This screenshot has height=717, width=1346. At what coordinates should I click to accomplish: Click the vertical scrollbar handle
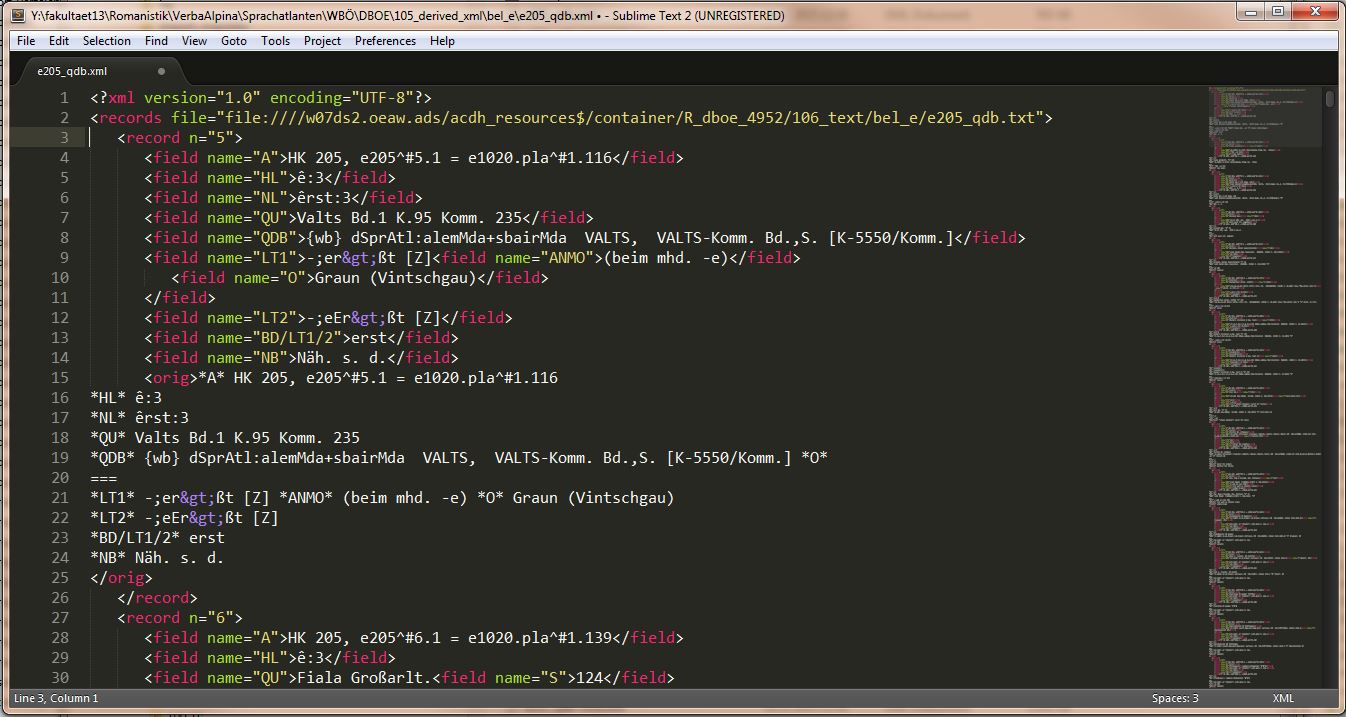[x=1330, y=99]
